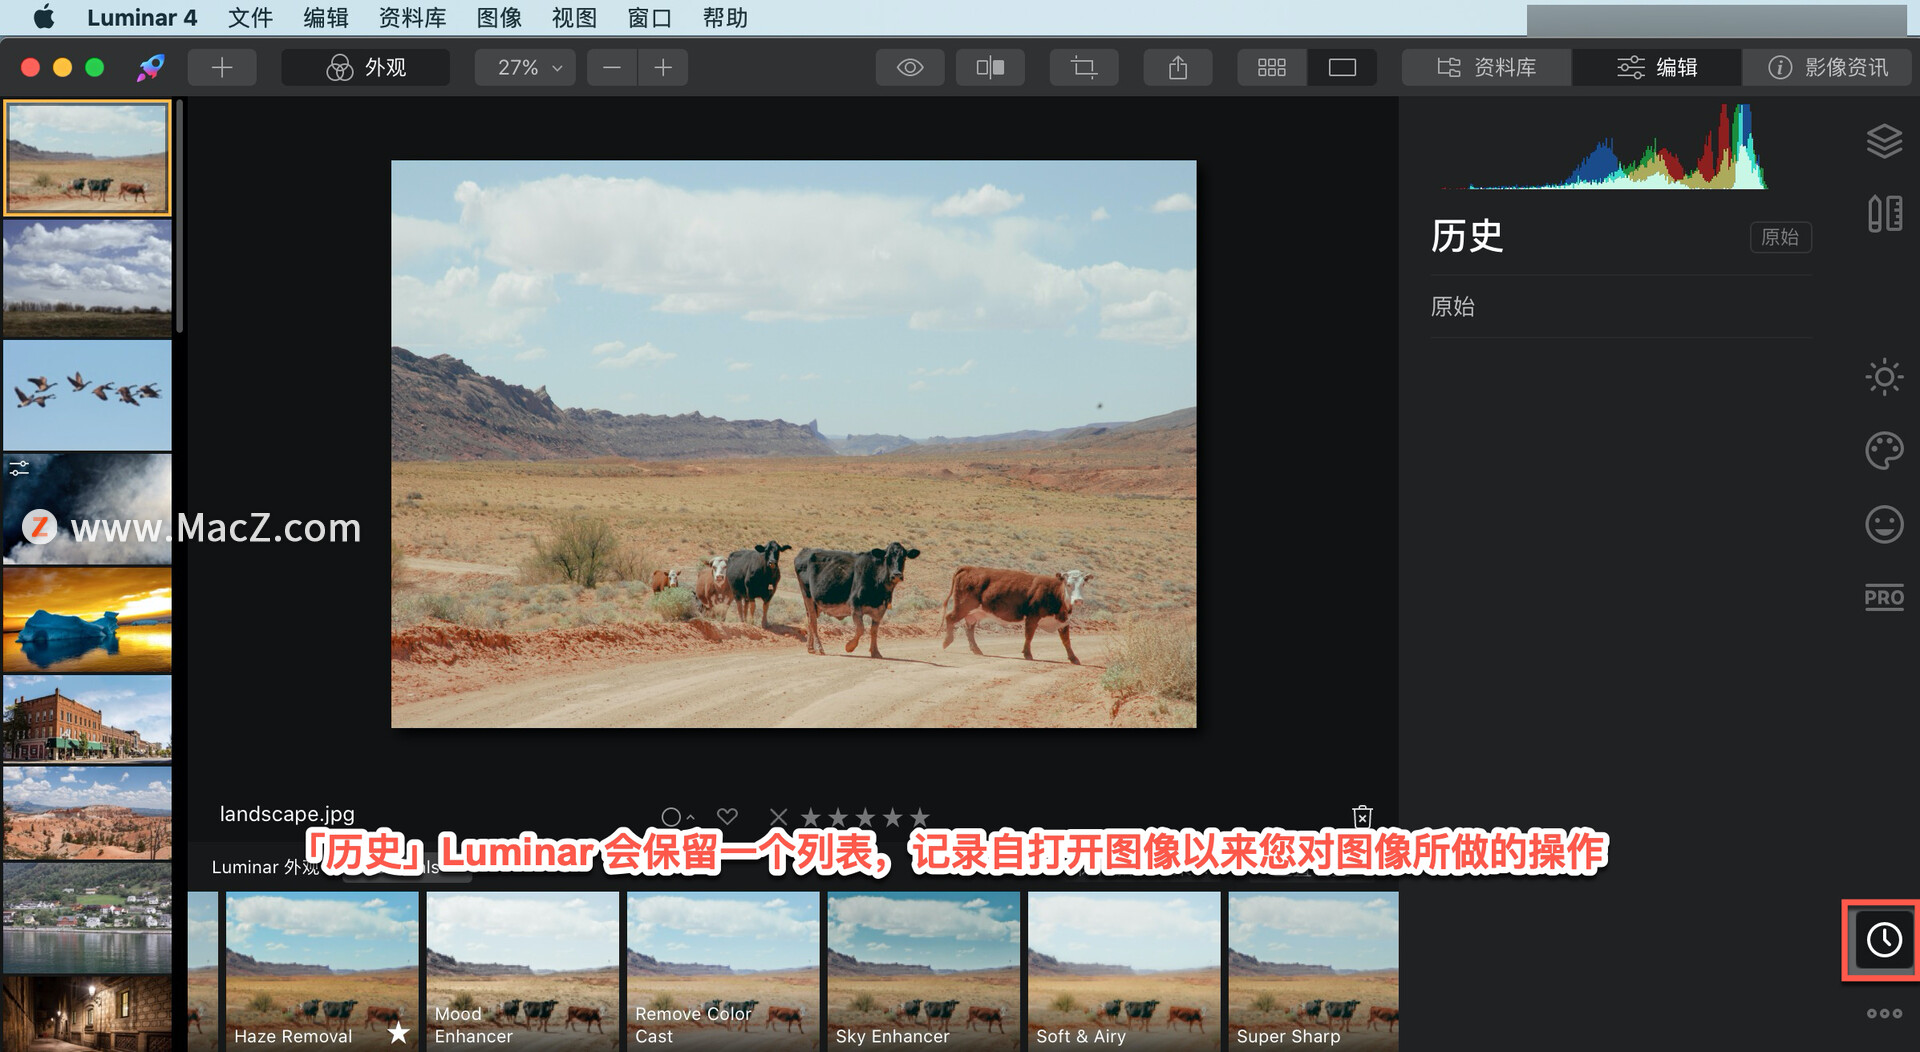Toggle favorite star on Haze Removal
Image resolution: width=1920 pixels, height=1052 pixels.
coord(398,1032)
